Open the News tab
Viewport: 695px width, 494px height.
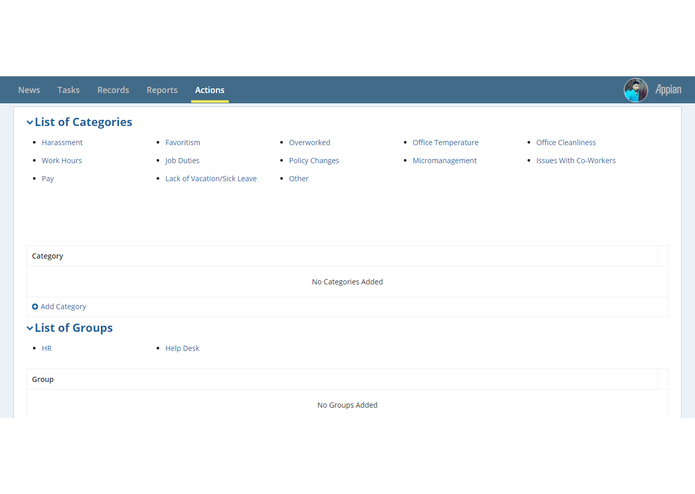click(x=29, y=90)
